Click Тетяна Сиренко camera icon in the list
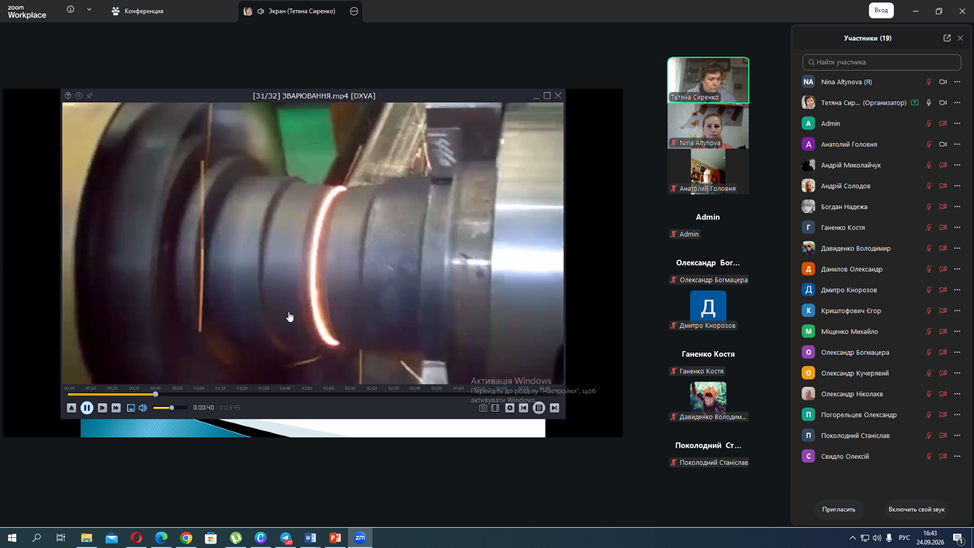The height and width of the screenshot is (548, 974). [x=943, y=103]
